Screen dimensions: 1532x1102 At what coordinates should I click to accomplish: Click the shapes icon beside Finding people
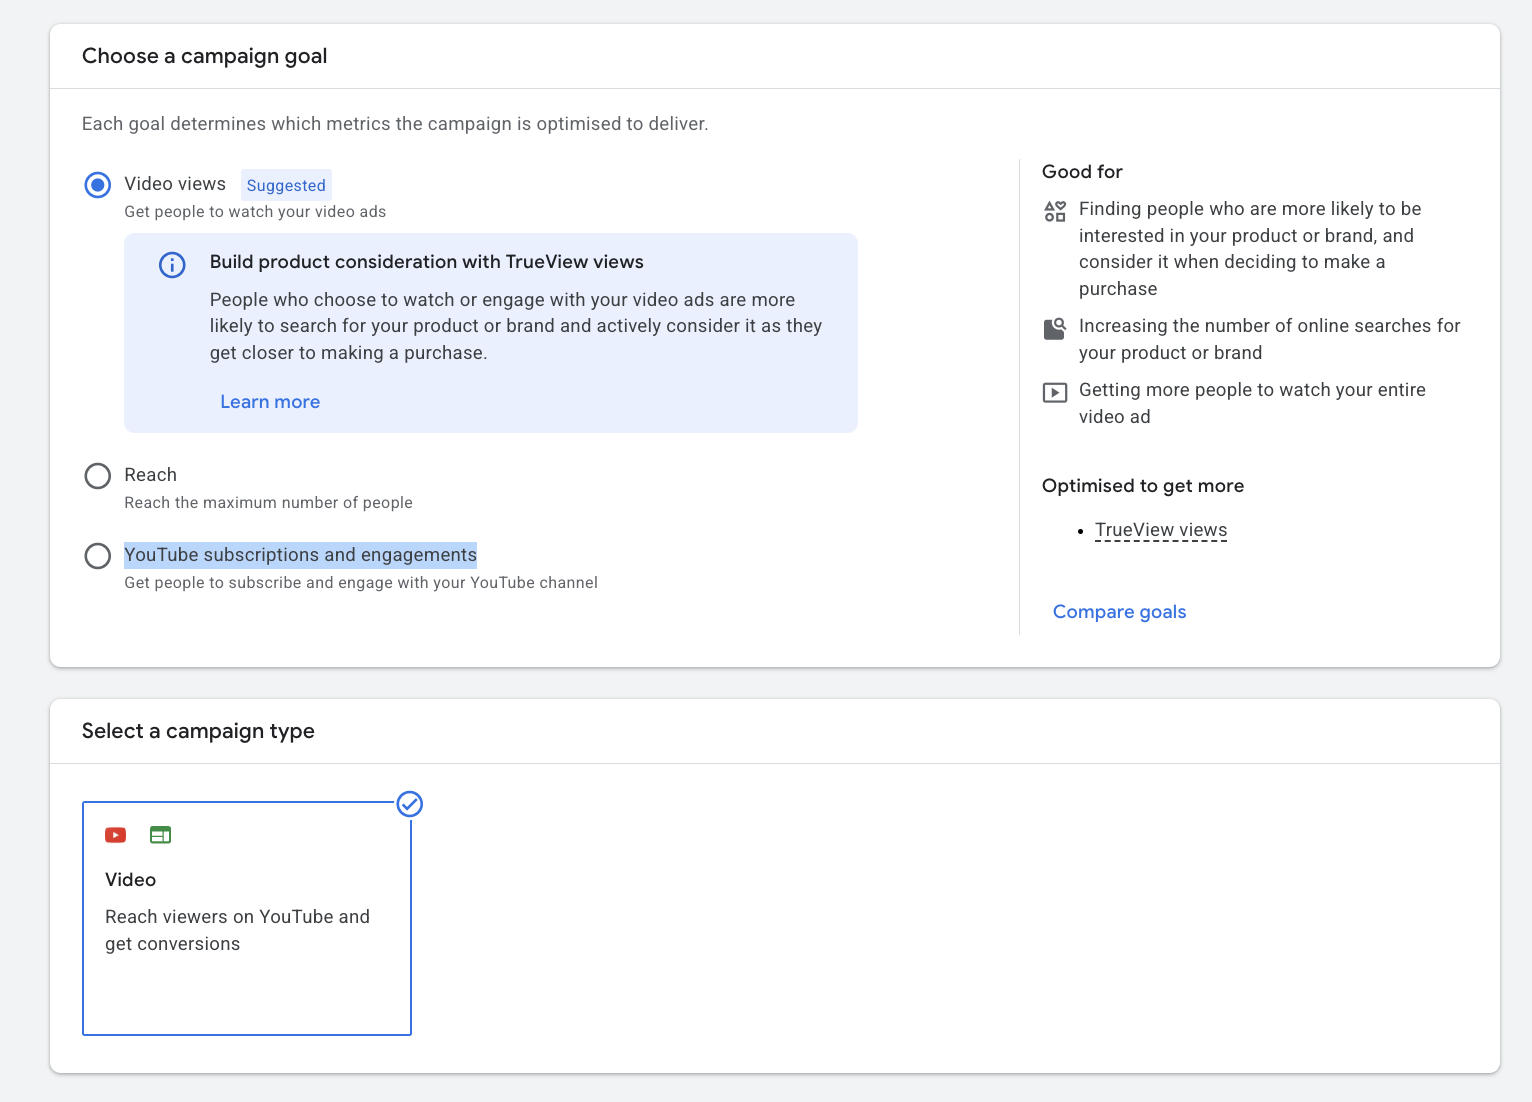(1055, 211)
